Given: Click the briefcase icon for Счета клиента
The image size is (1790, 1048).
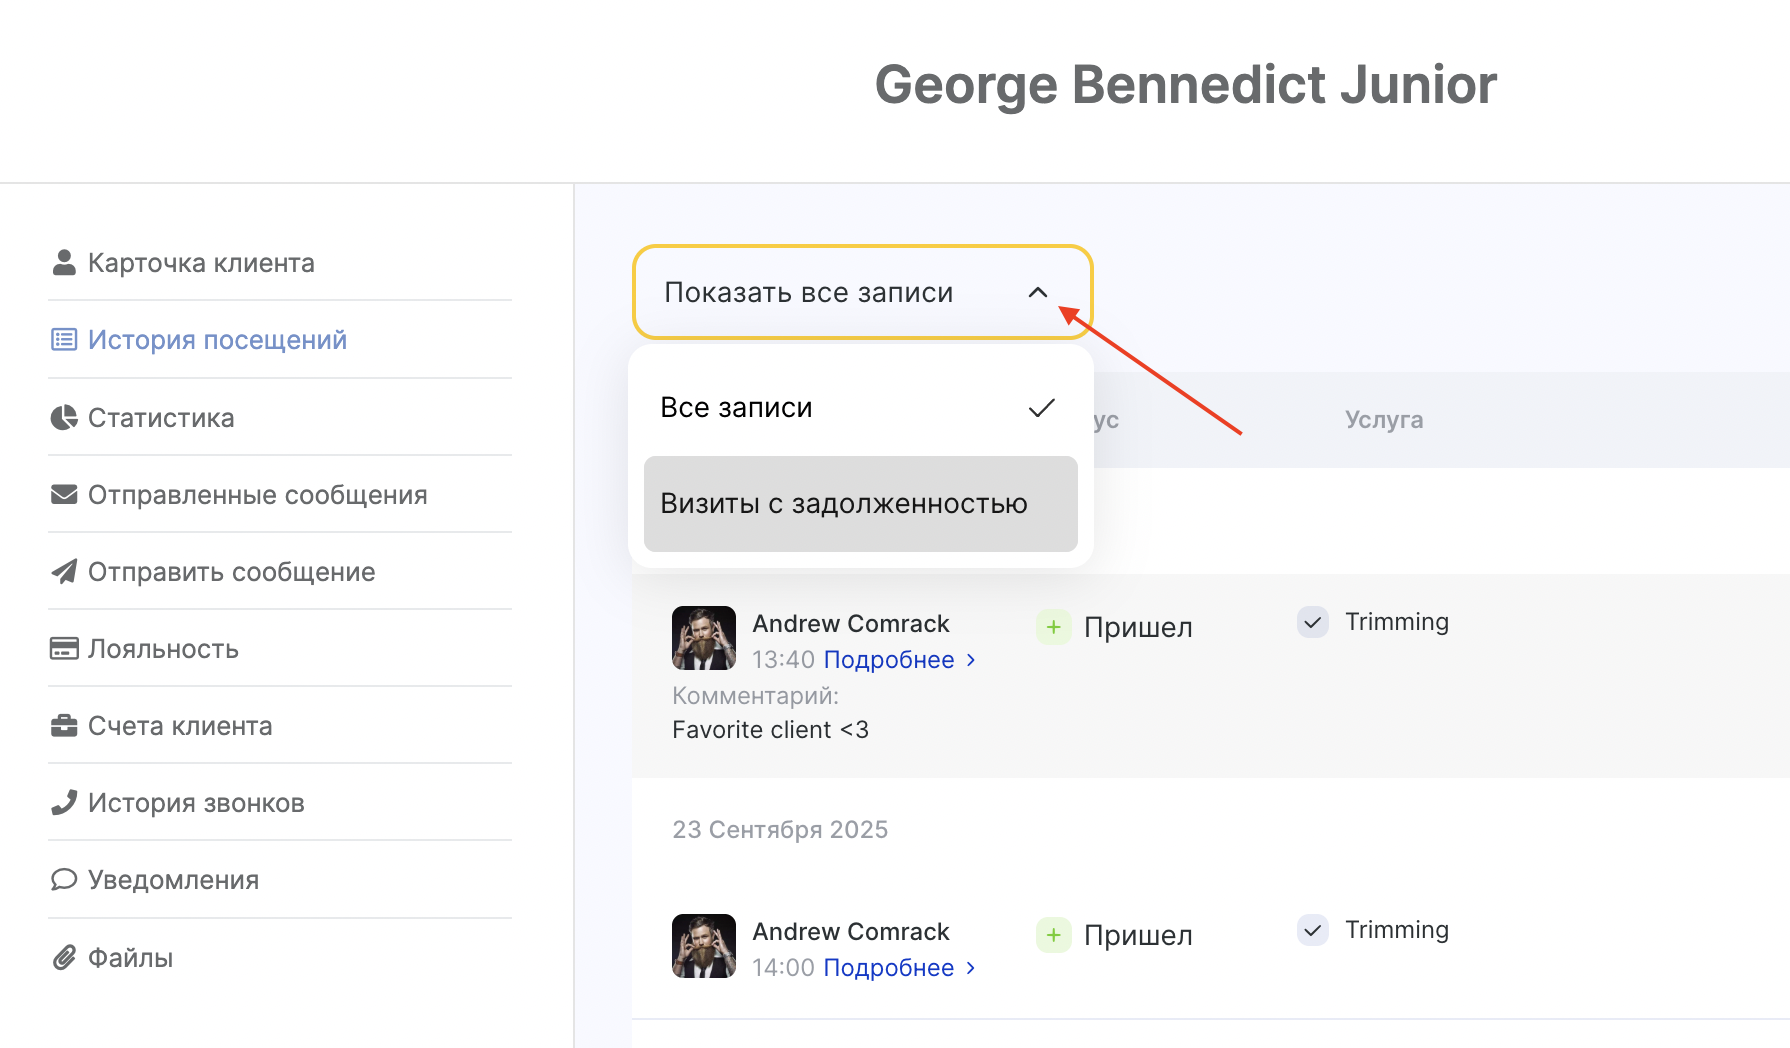Looking at the screenshot, I should click(64, 726).
